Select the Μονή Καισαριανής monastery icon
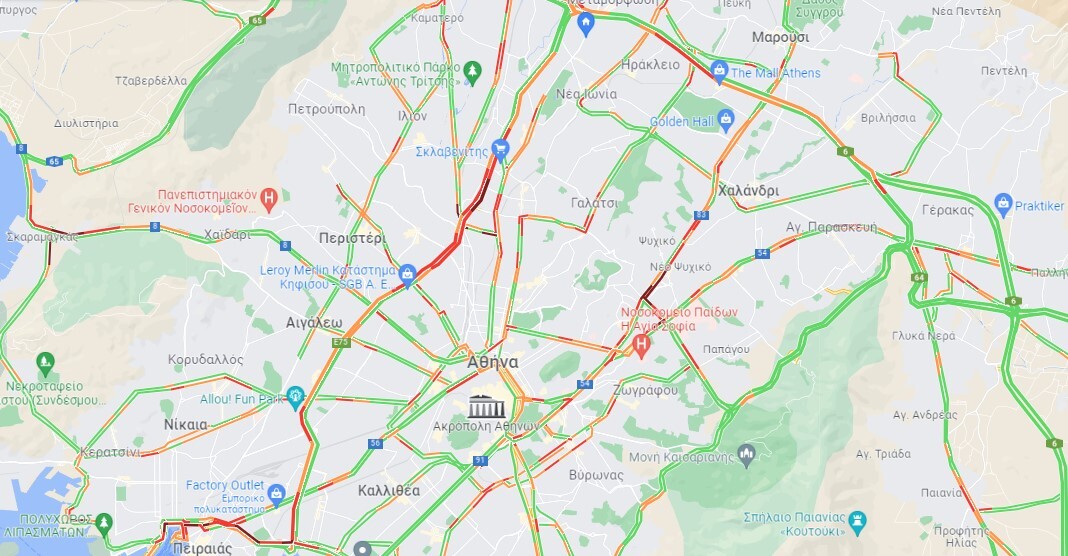Screen dimensions: 1068x556 point(747,455)
